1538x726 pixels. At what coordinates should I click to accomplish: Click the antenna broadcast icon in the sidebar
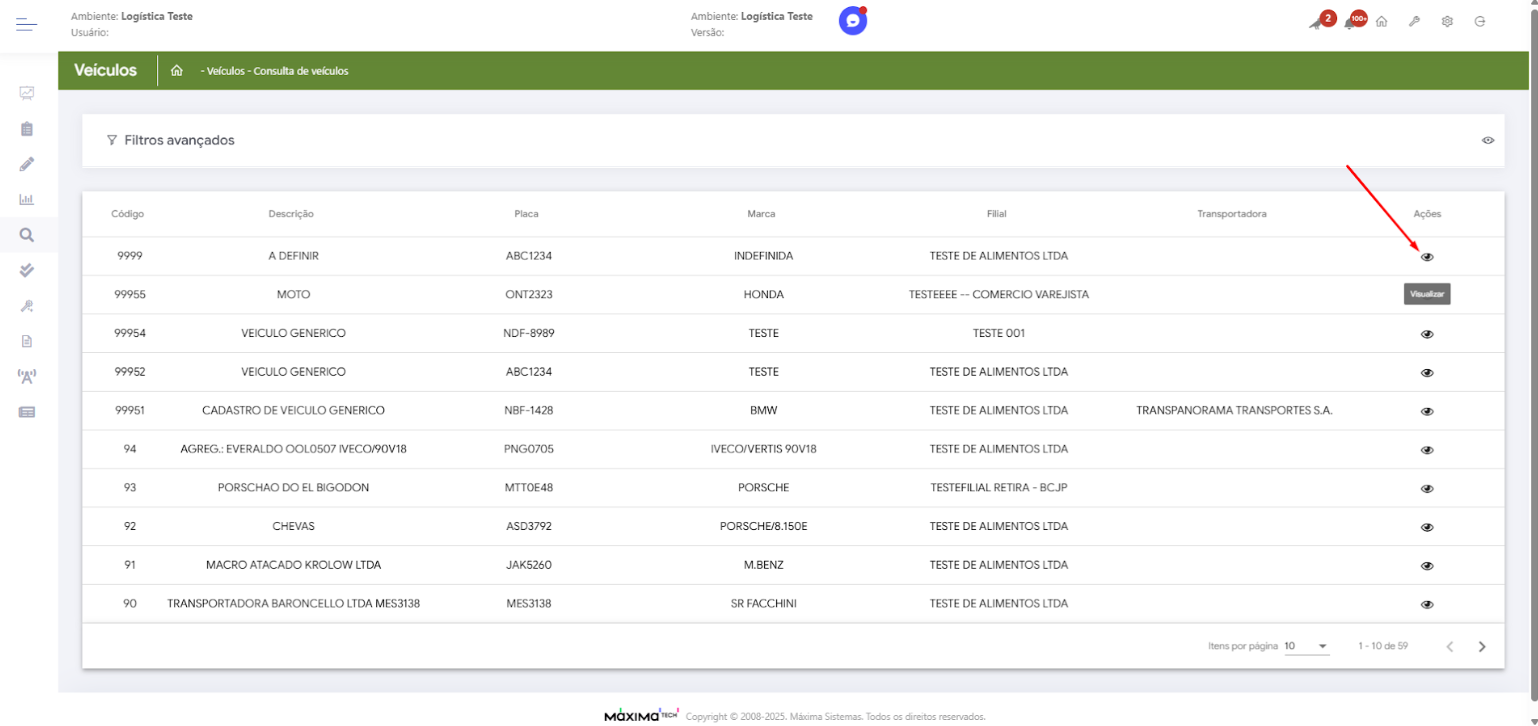click(x=27, y=376)
